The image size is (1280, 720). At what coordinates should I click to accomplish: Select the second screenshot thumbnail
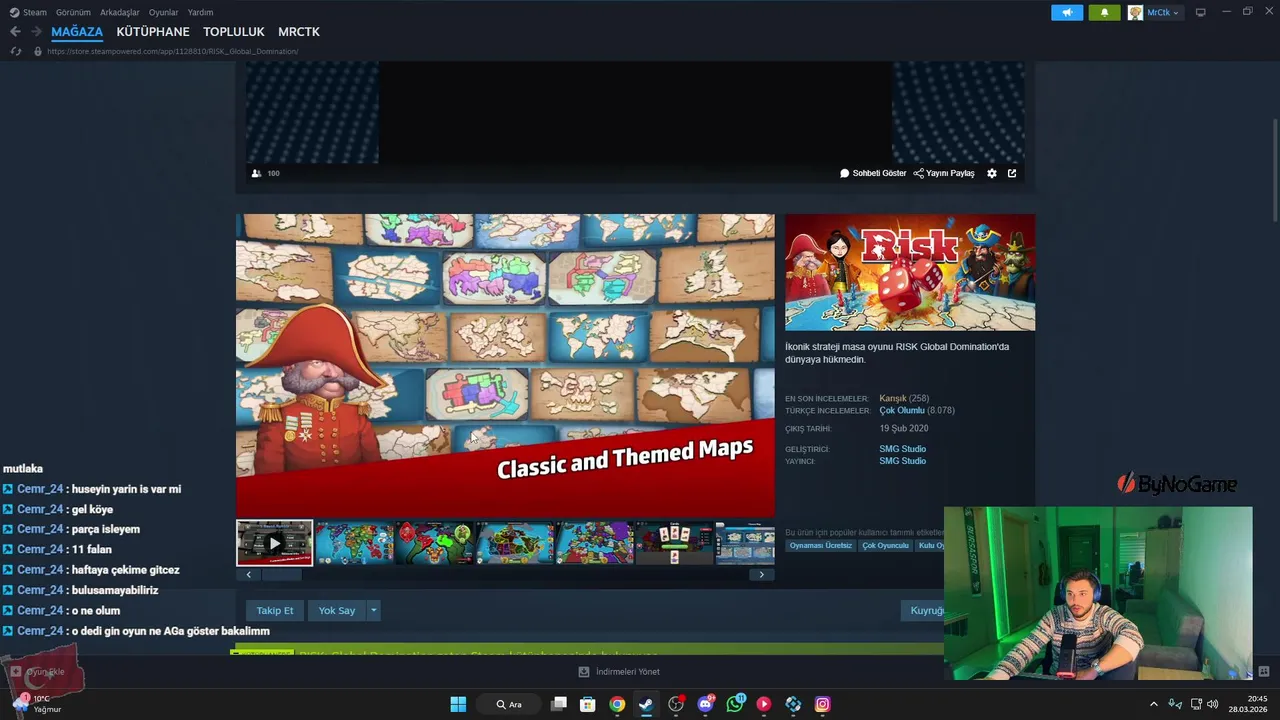pyautogui.click(x=355, y=543)
